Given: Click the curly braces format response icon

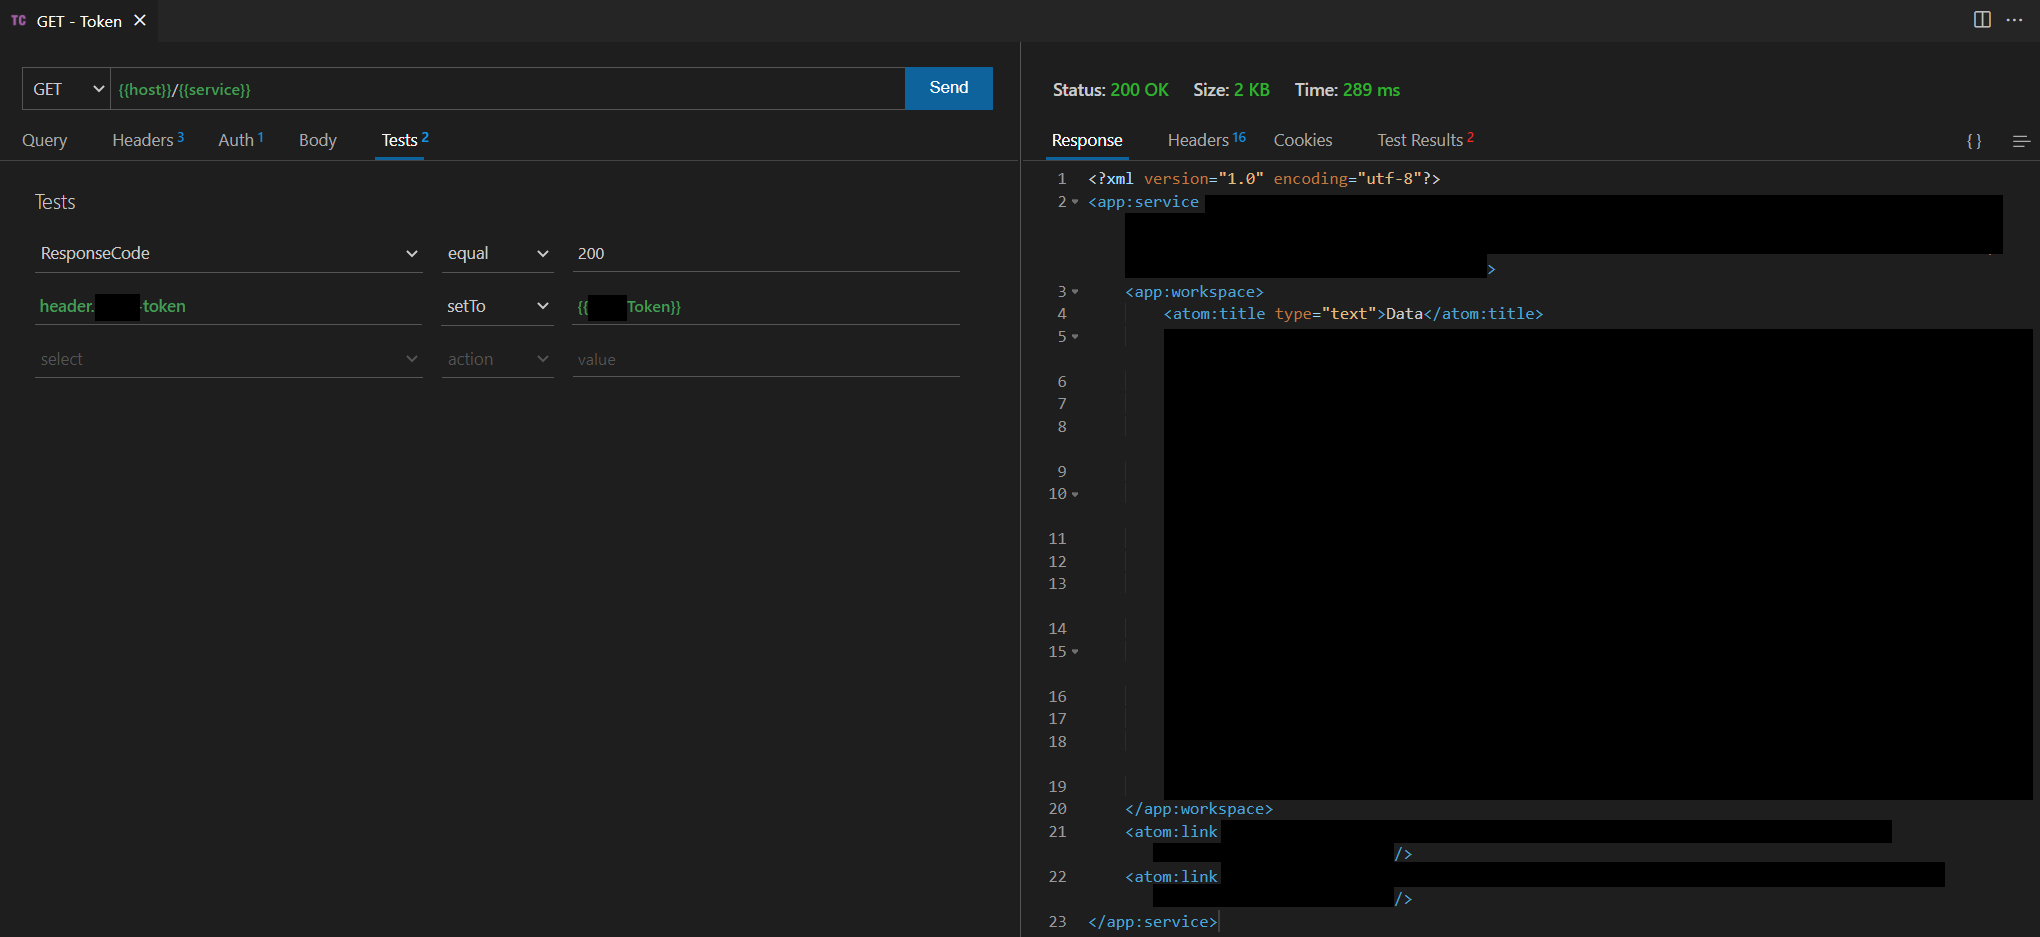Looking at the screenshot, I should click(x=1973, y=141).
